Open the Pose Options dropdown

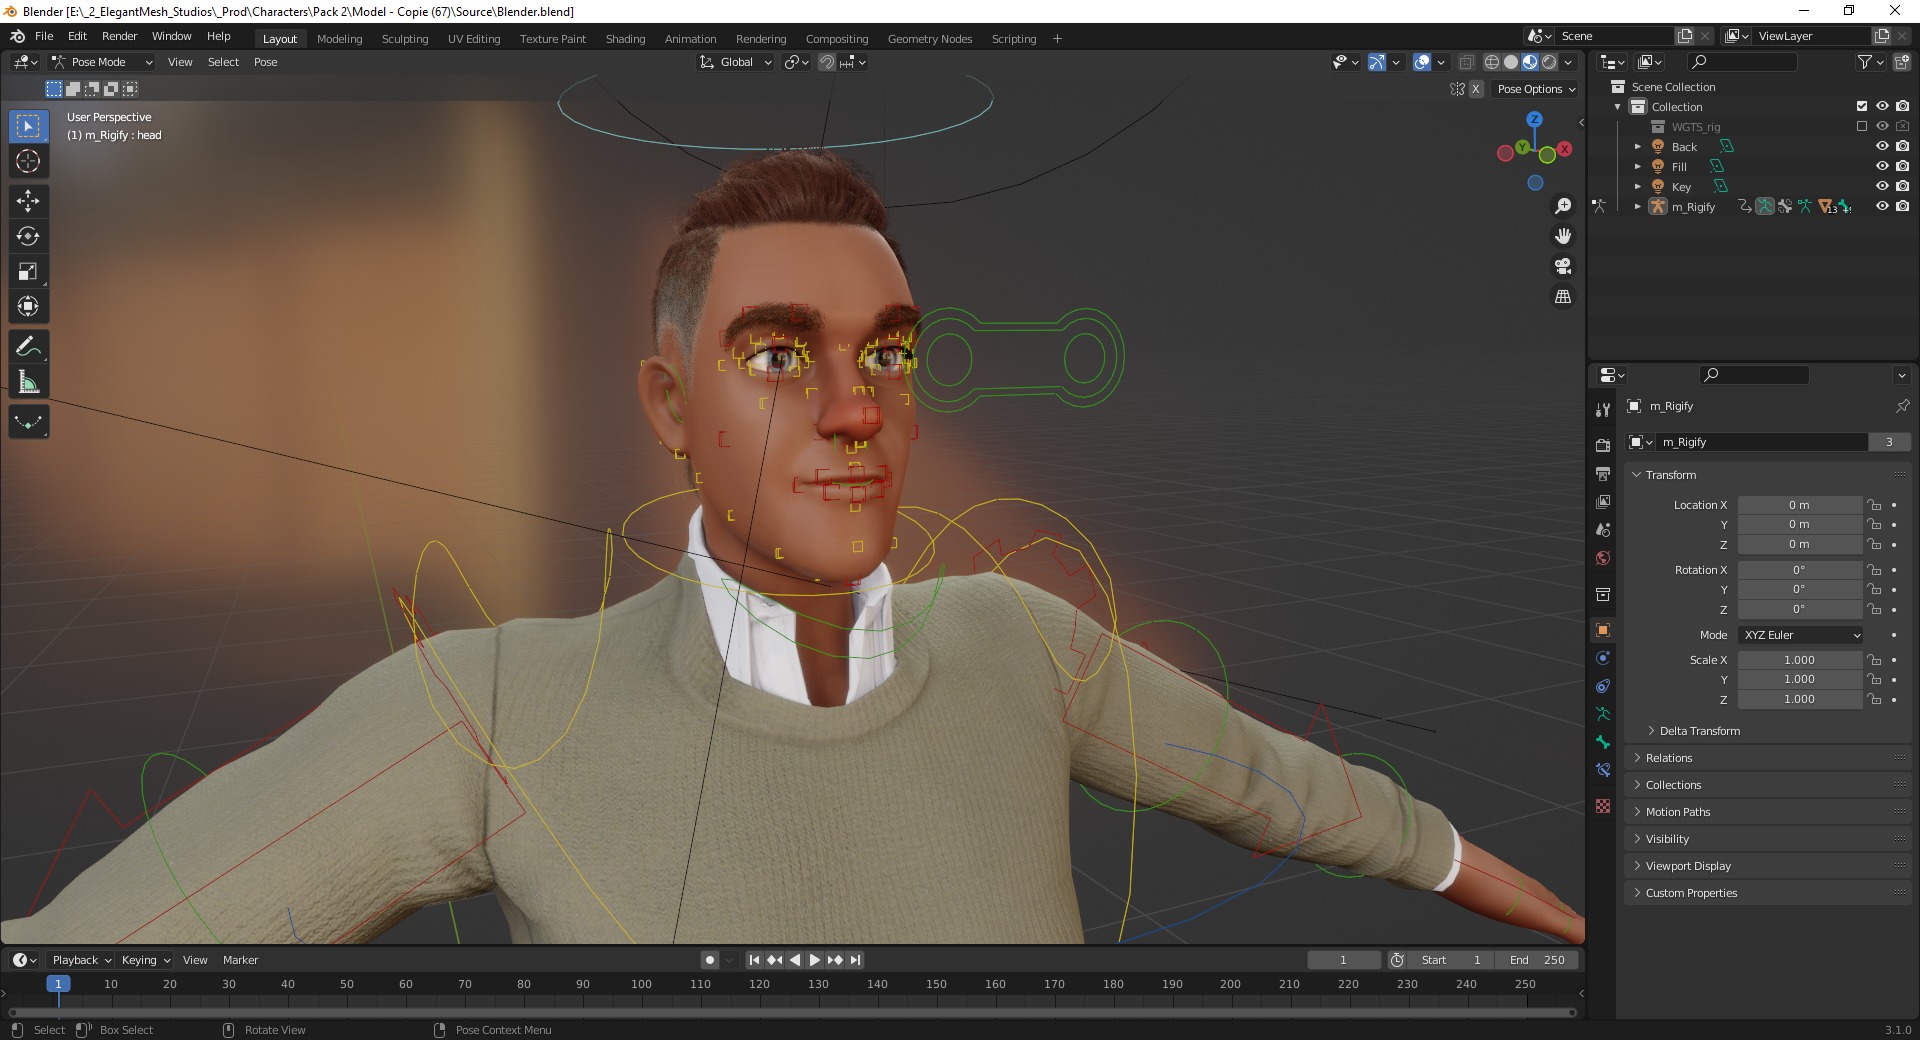click(x=1536, y=89)
